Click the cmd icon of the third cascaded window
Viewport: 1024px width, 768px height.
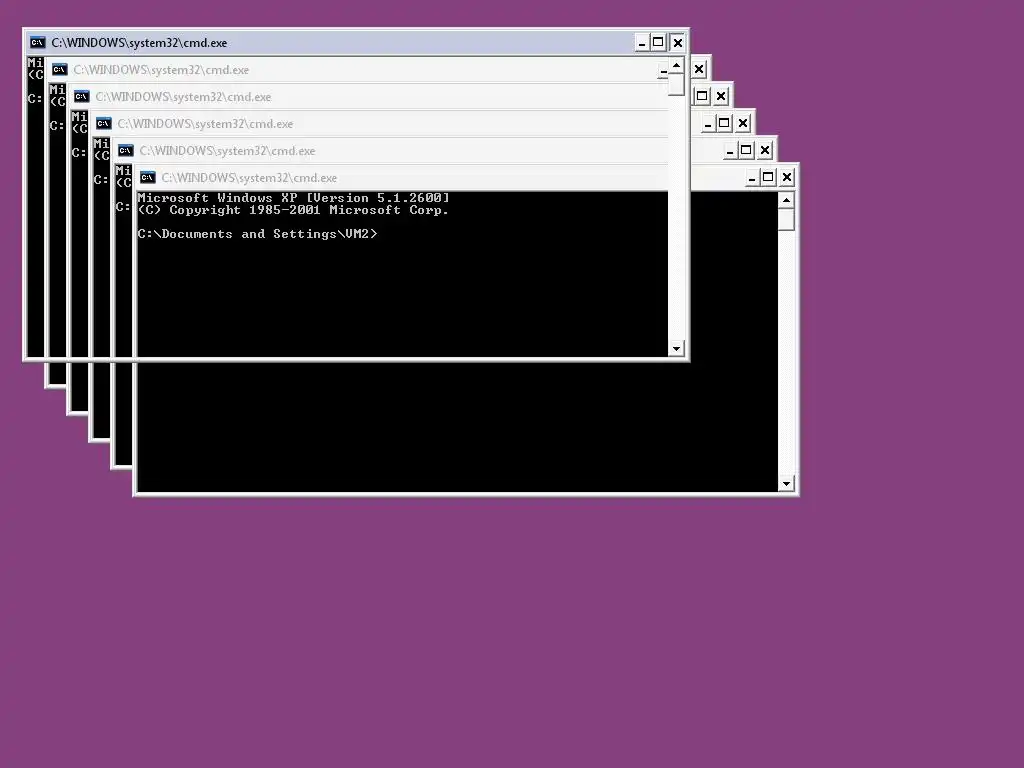coord(82,97)
